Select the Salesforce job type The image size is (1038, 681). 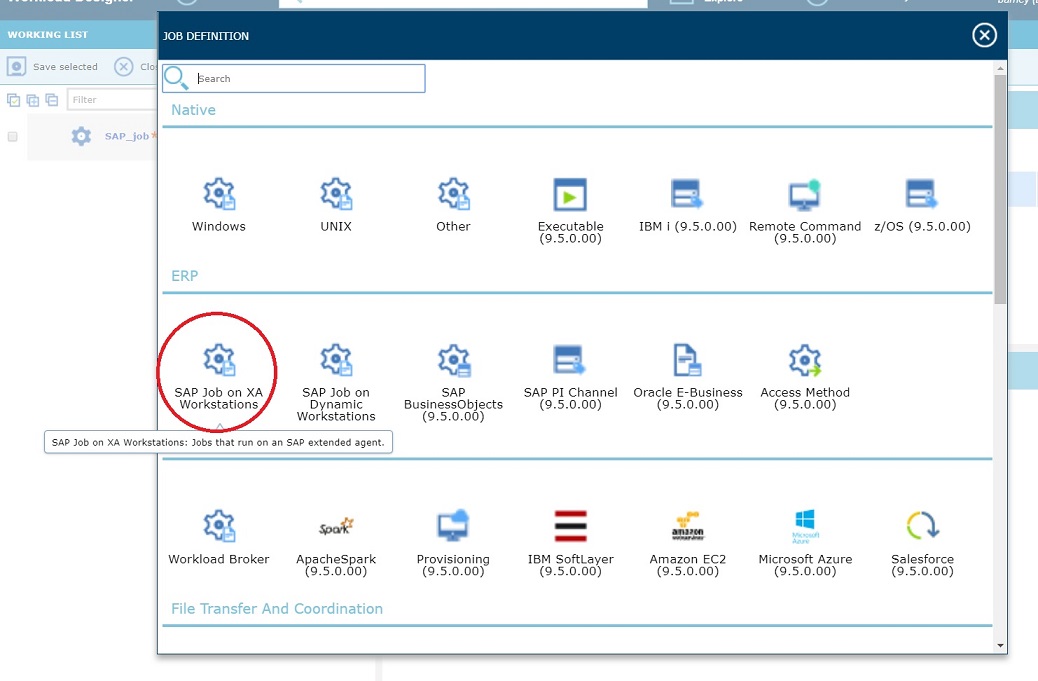click(922, 535)
